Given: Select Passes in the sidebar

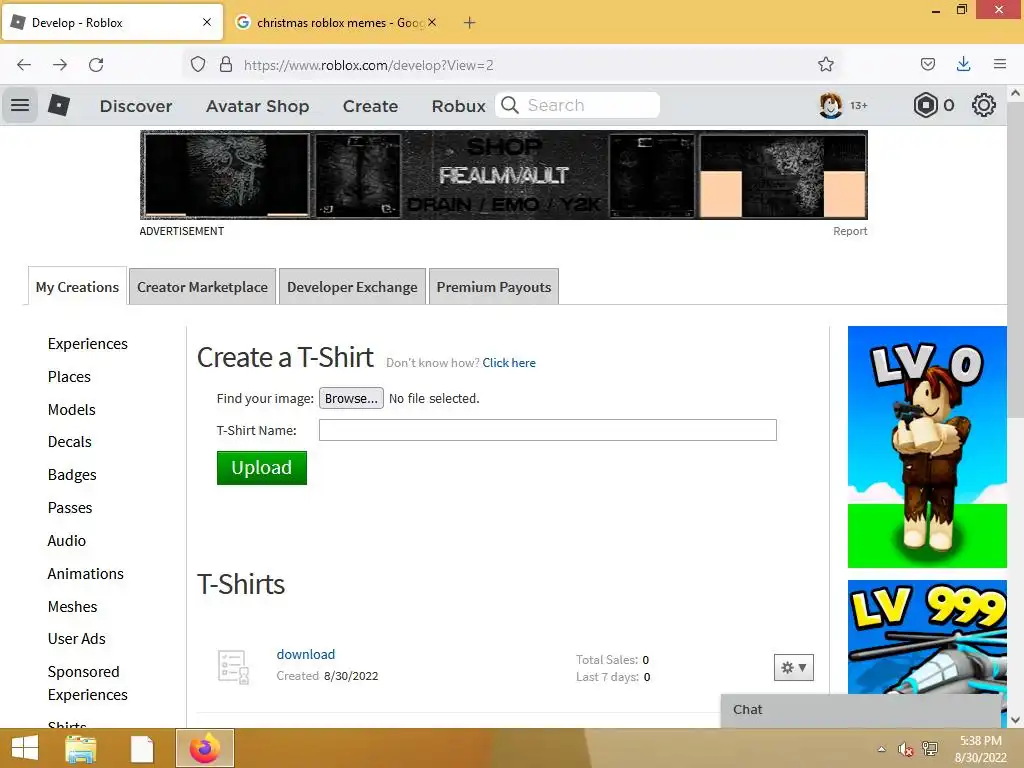Looking at the screenshot, I should pos(70,507).
